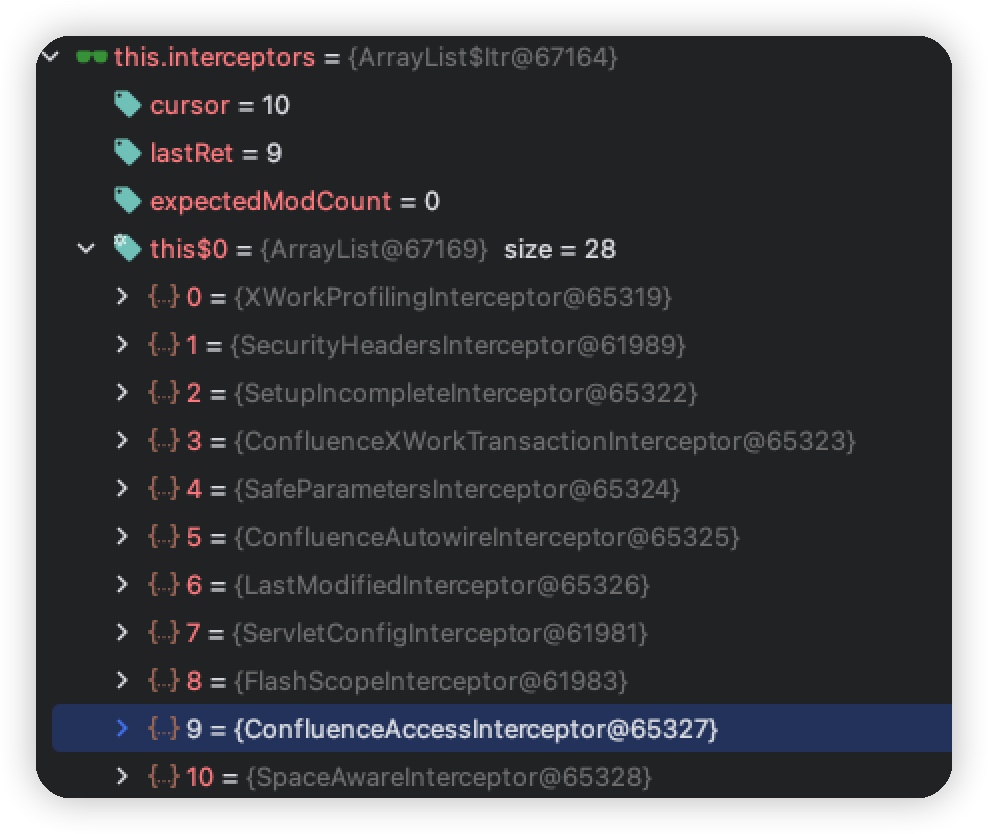This screenshot has height=834, width=988.
Task: Expand element 1 SecurityHeadersInterceptor
Action: click(x=122, y=345)
